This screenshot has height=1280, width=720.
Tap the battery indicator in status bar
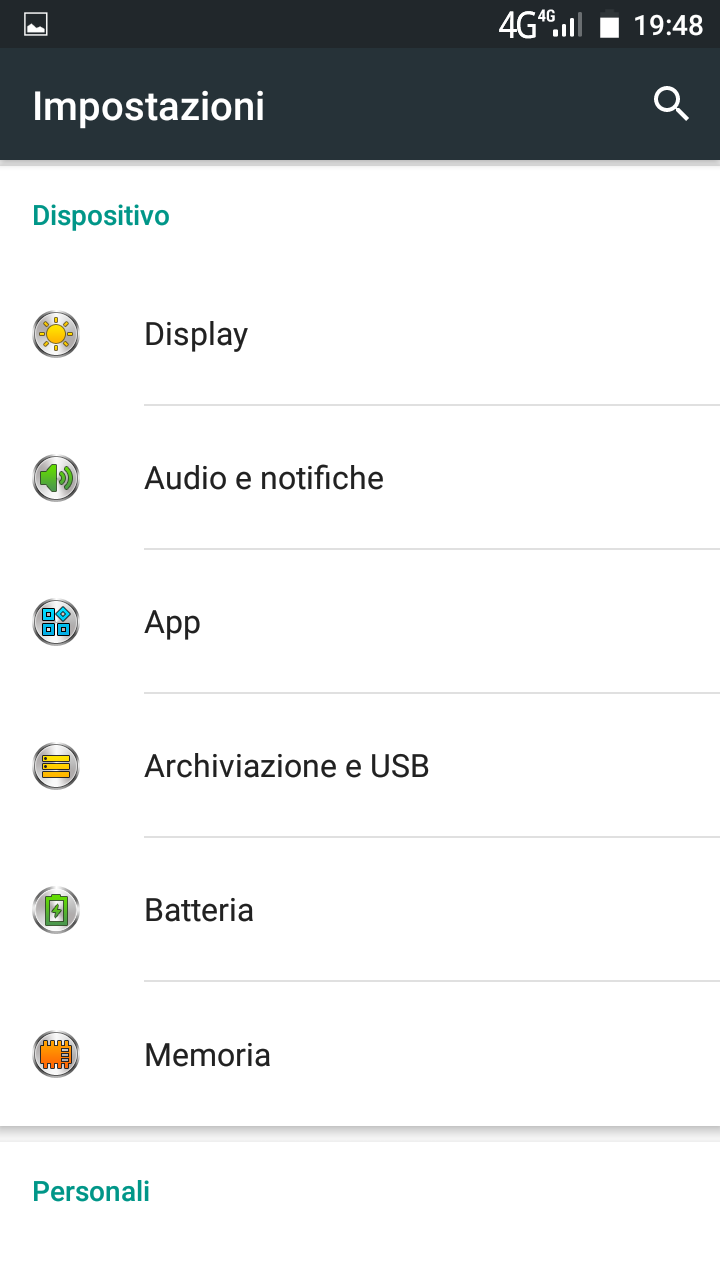609,25
